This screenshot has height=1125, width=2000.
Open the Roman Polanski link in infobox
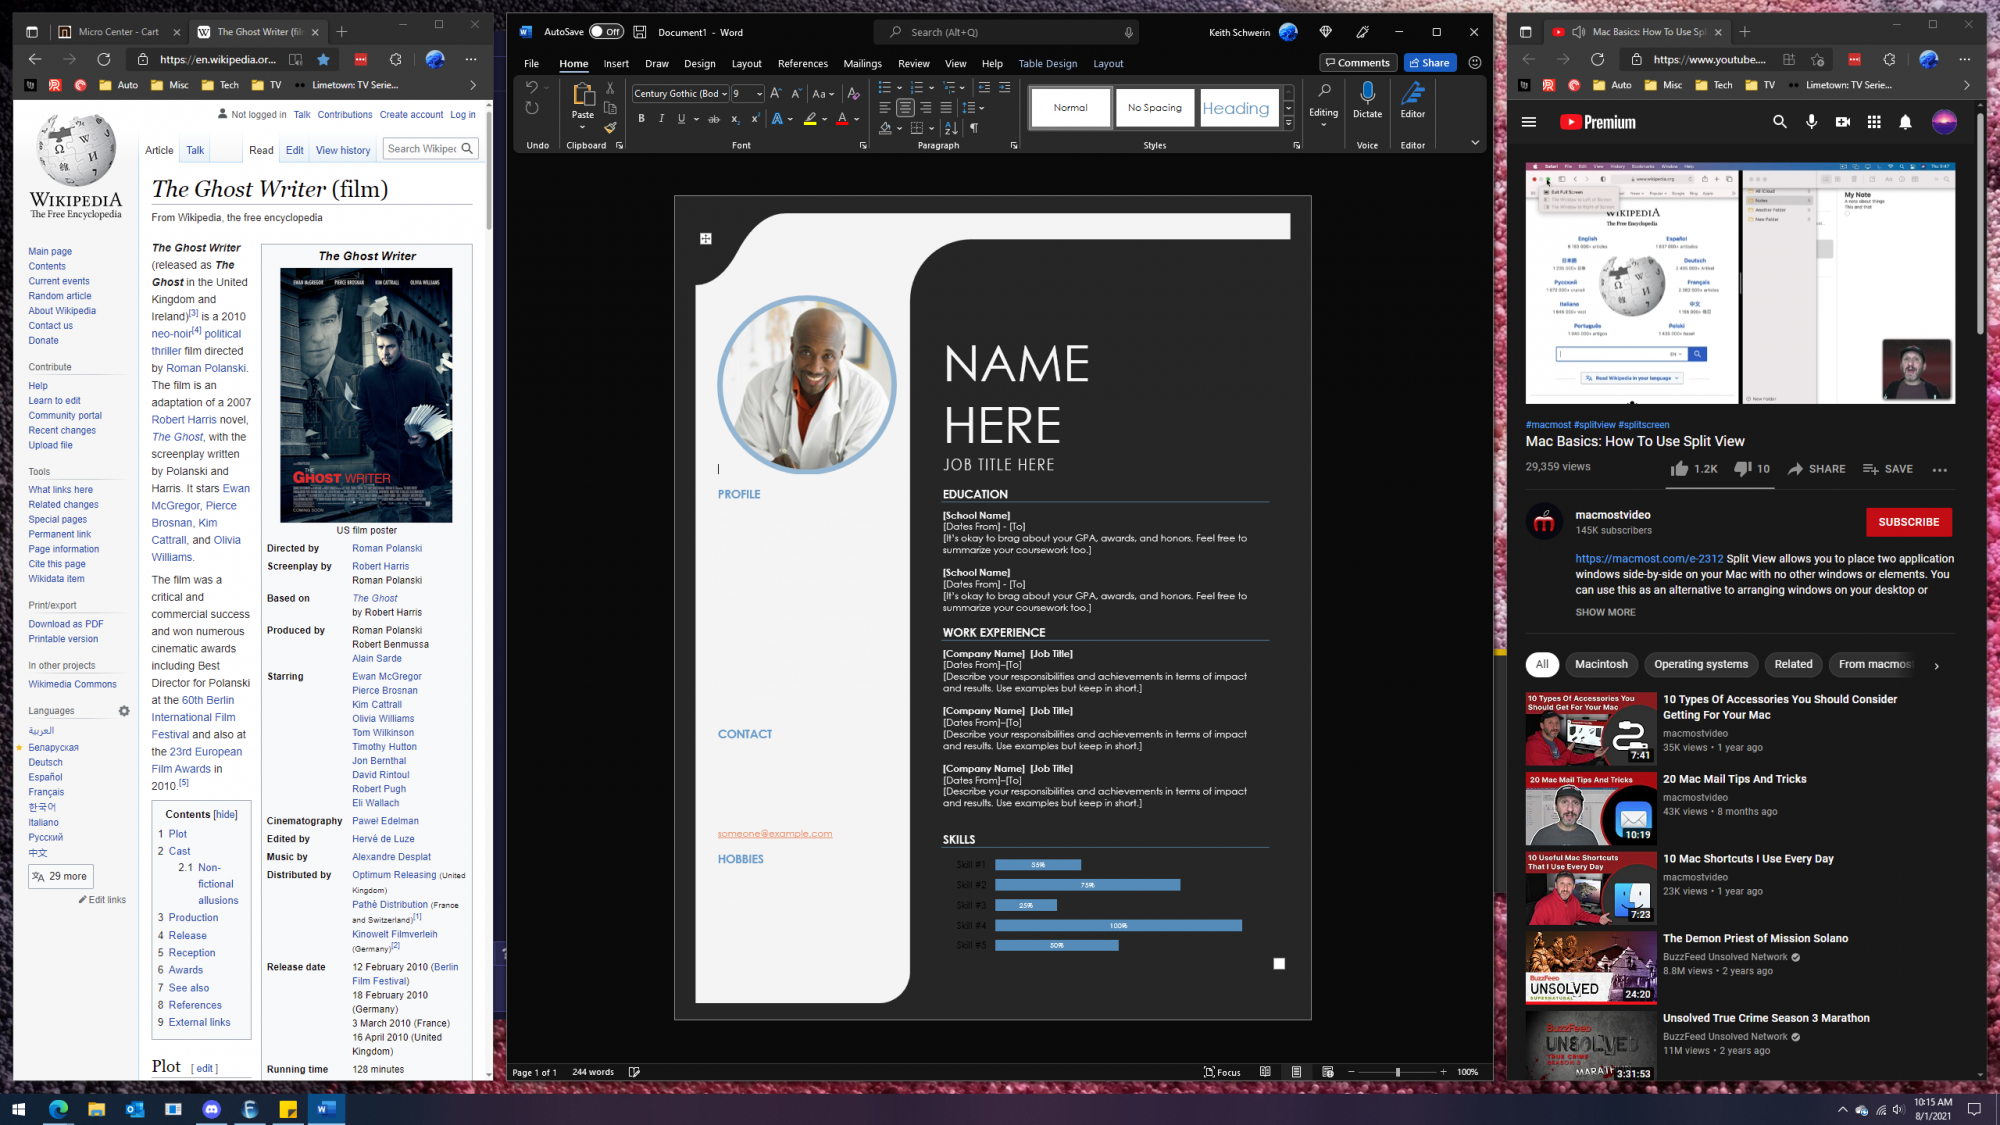[x=387, y=548]
